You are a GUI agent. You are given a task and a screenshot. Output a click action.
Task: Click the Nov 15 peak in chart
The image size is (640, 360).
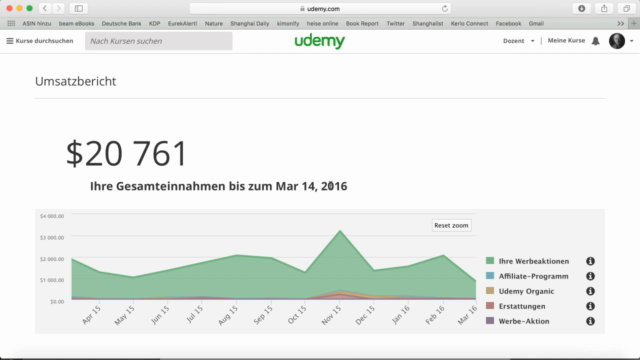(340, 231)
